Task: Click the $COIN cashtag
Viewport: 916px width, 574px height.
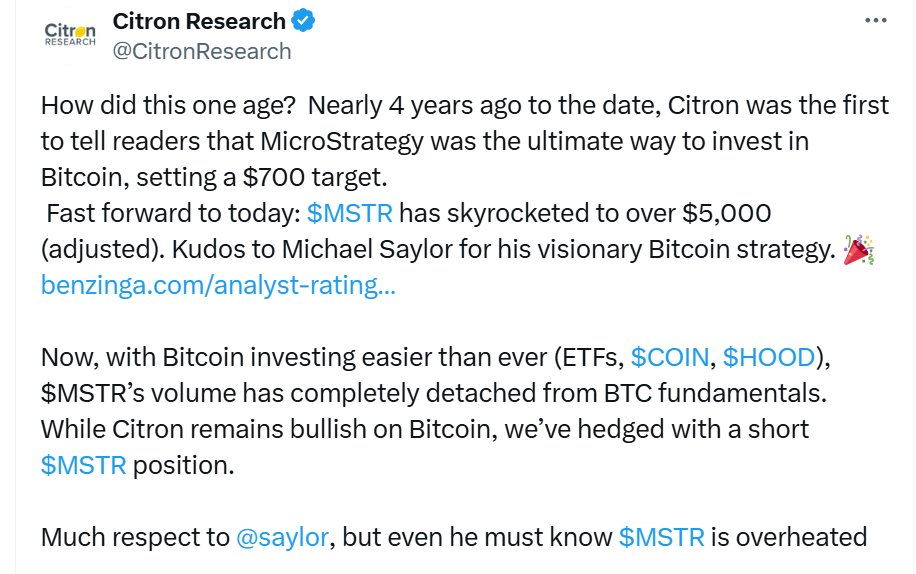Action: point(670,357)
